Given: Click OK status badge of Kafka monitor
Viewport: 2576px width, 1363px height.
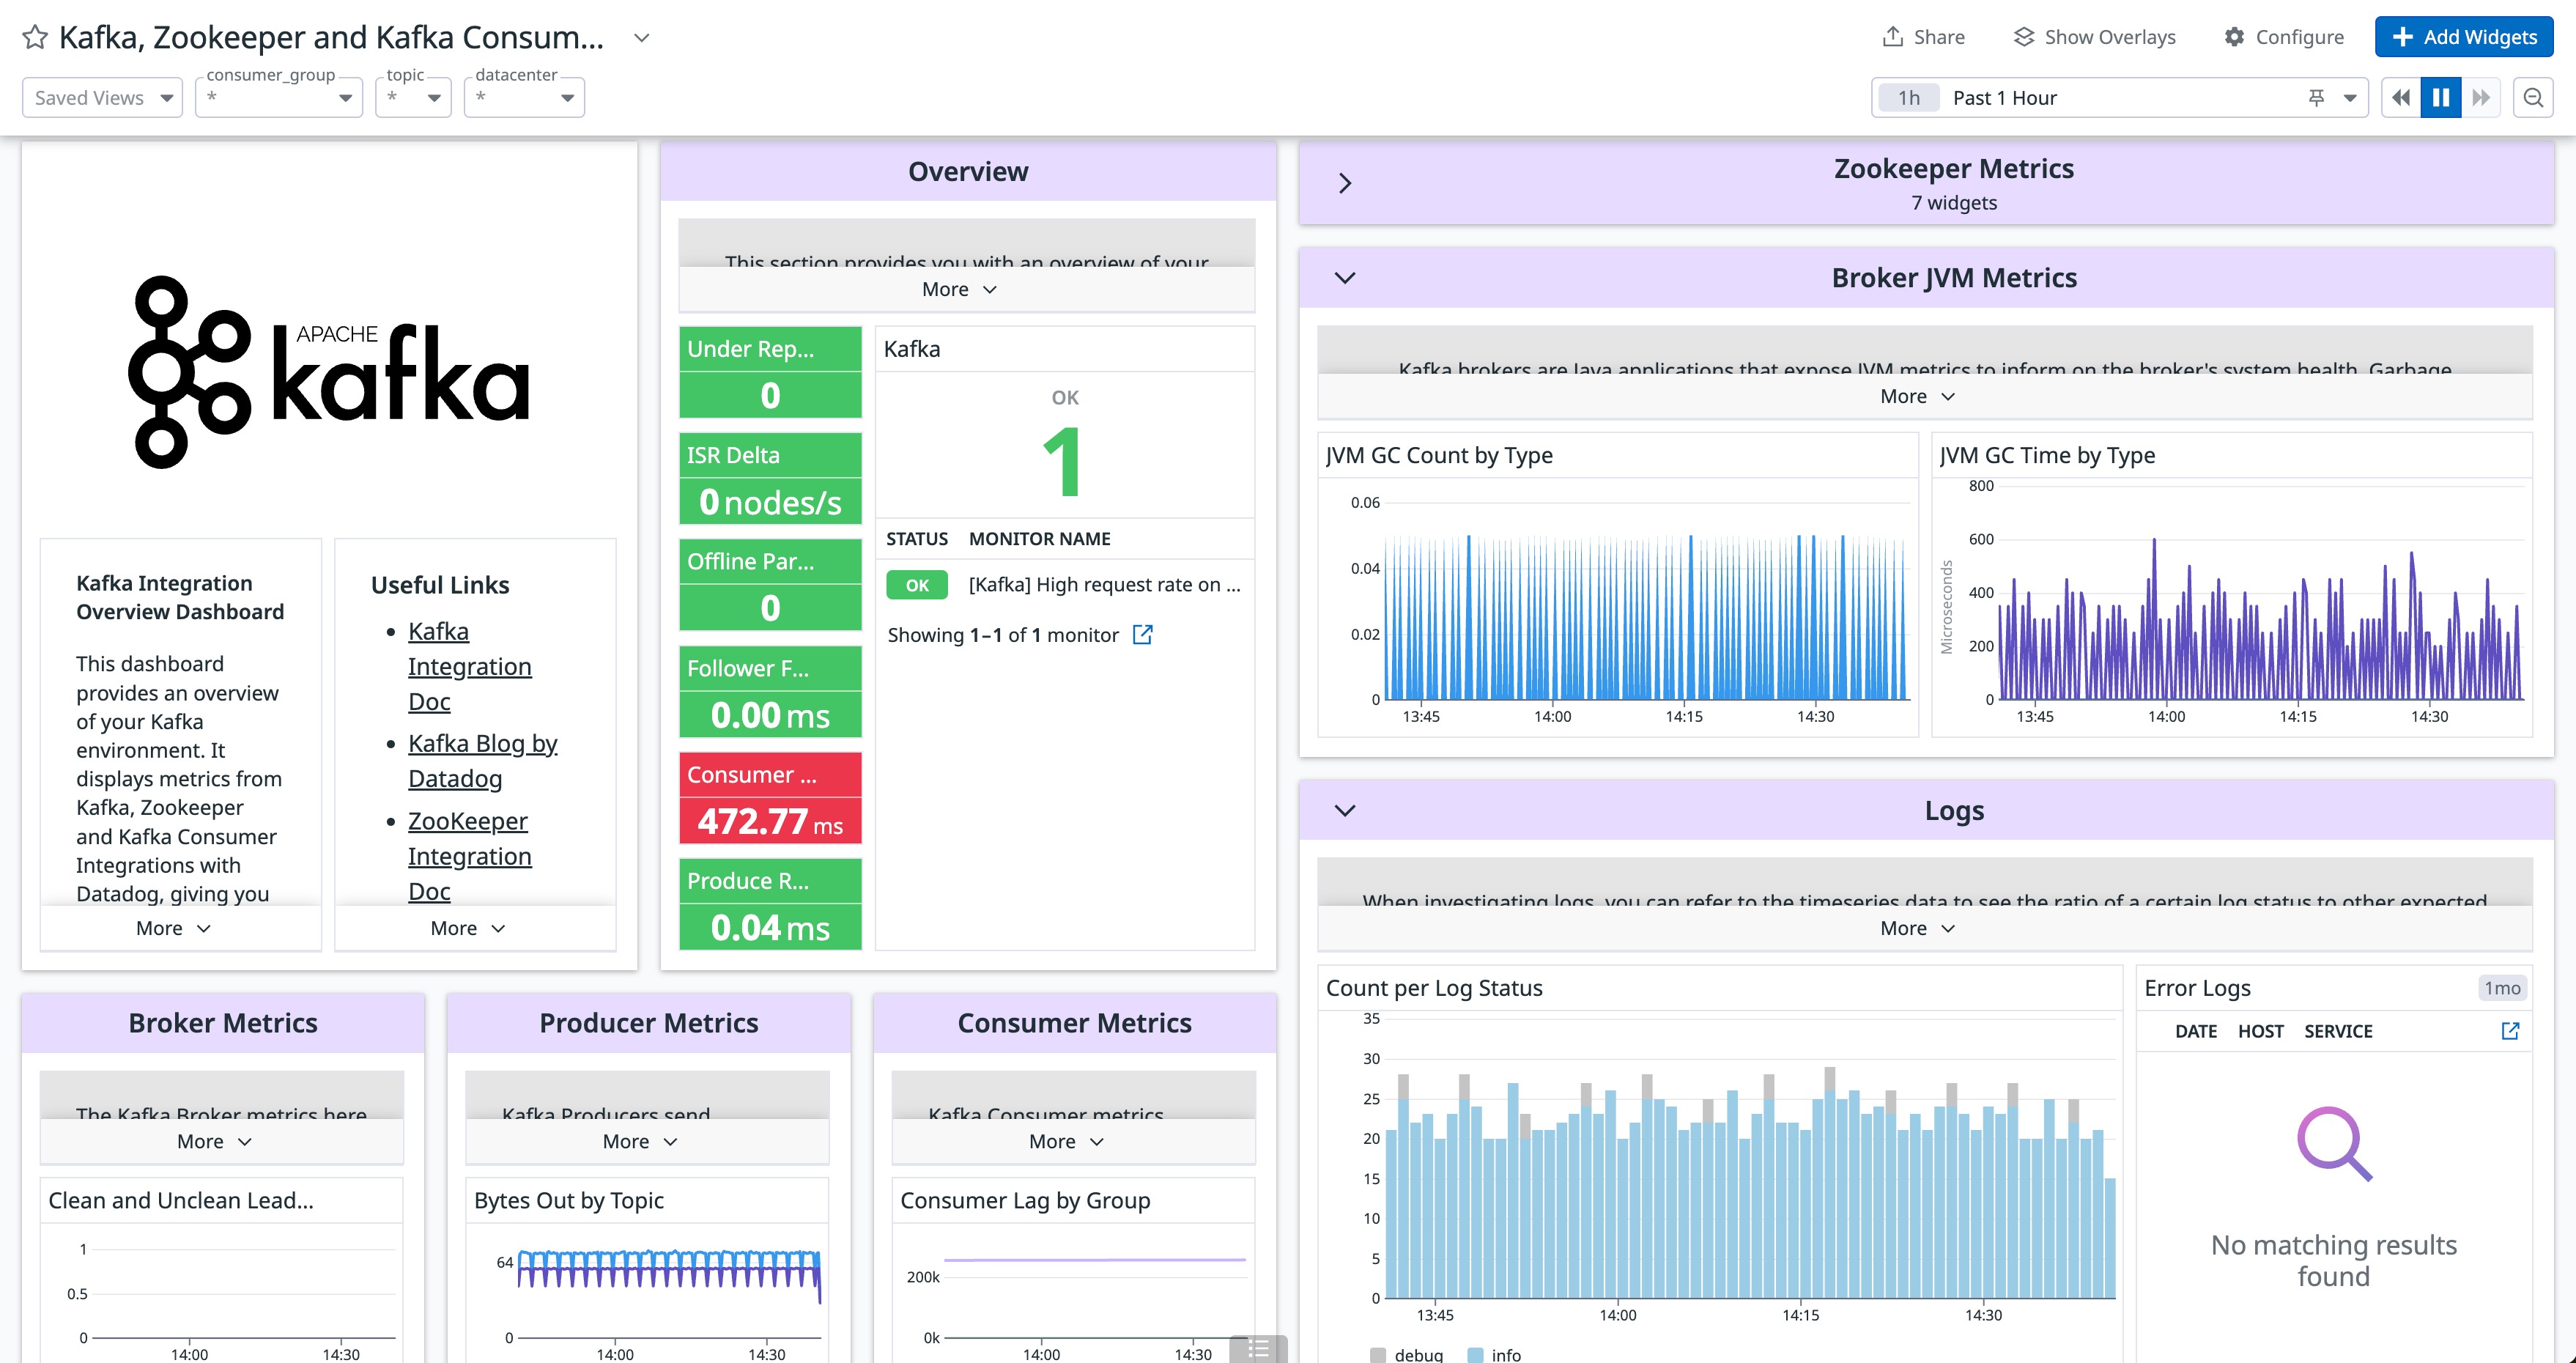Looking at the screenshot, I should 917,585.
